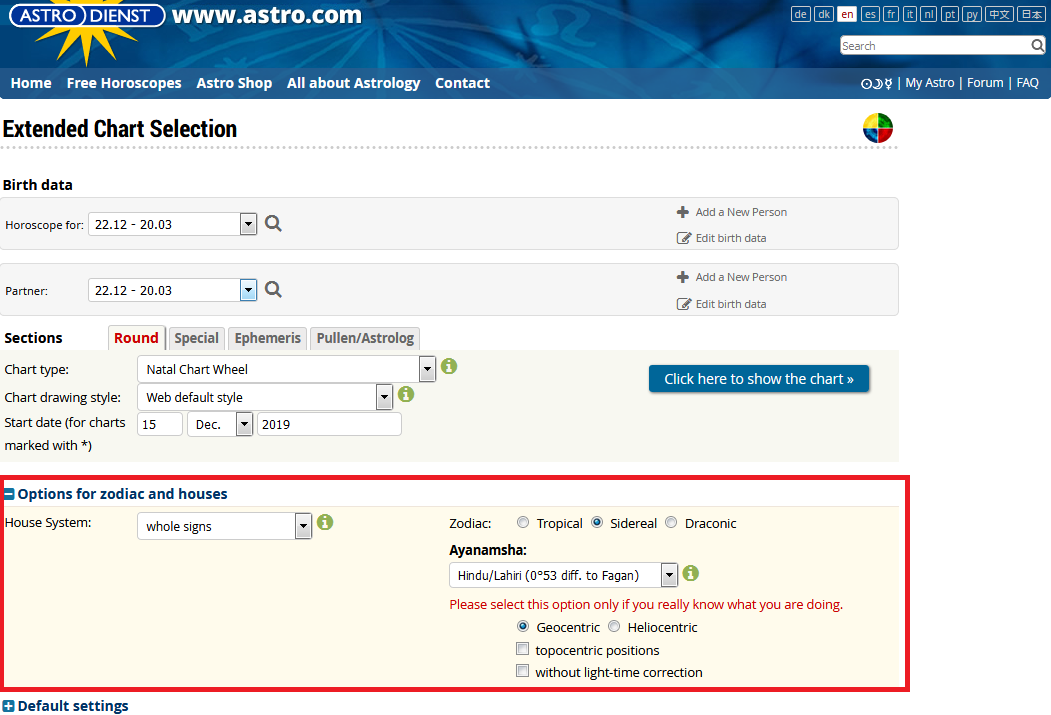
Task: Select the Tropical zodiac radio button
Action: tap(523, 523)
